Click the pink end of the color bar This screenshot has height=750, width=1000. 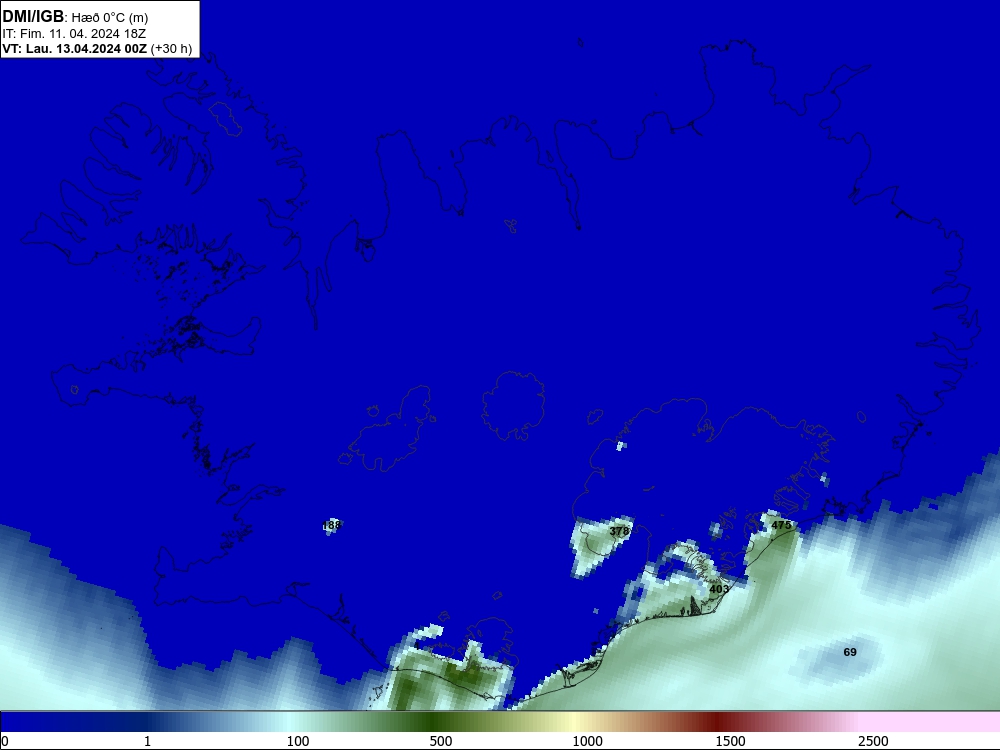point(931,722)
